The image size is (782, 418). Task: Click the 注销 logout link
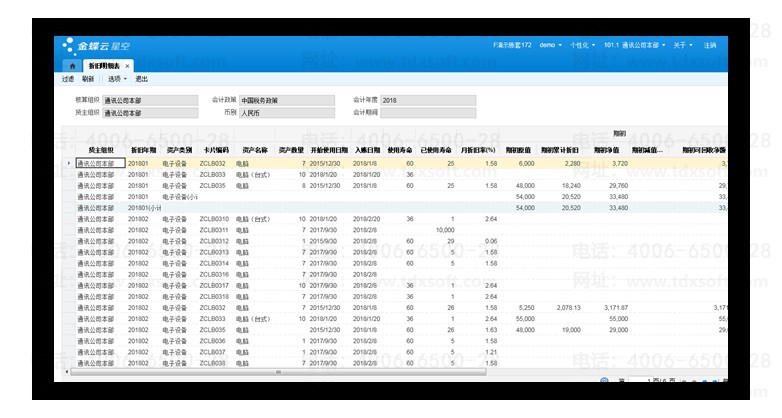coord(709,45)
